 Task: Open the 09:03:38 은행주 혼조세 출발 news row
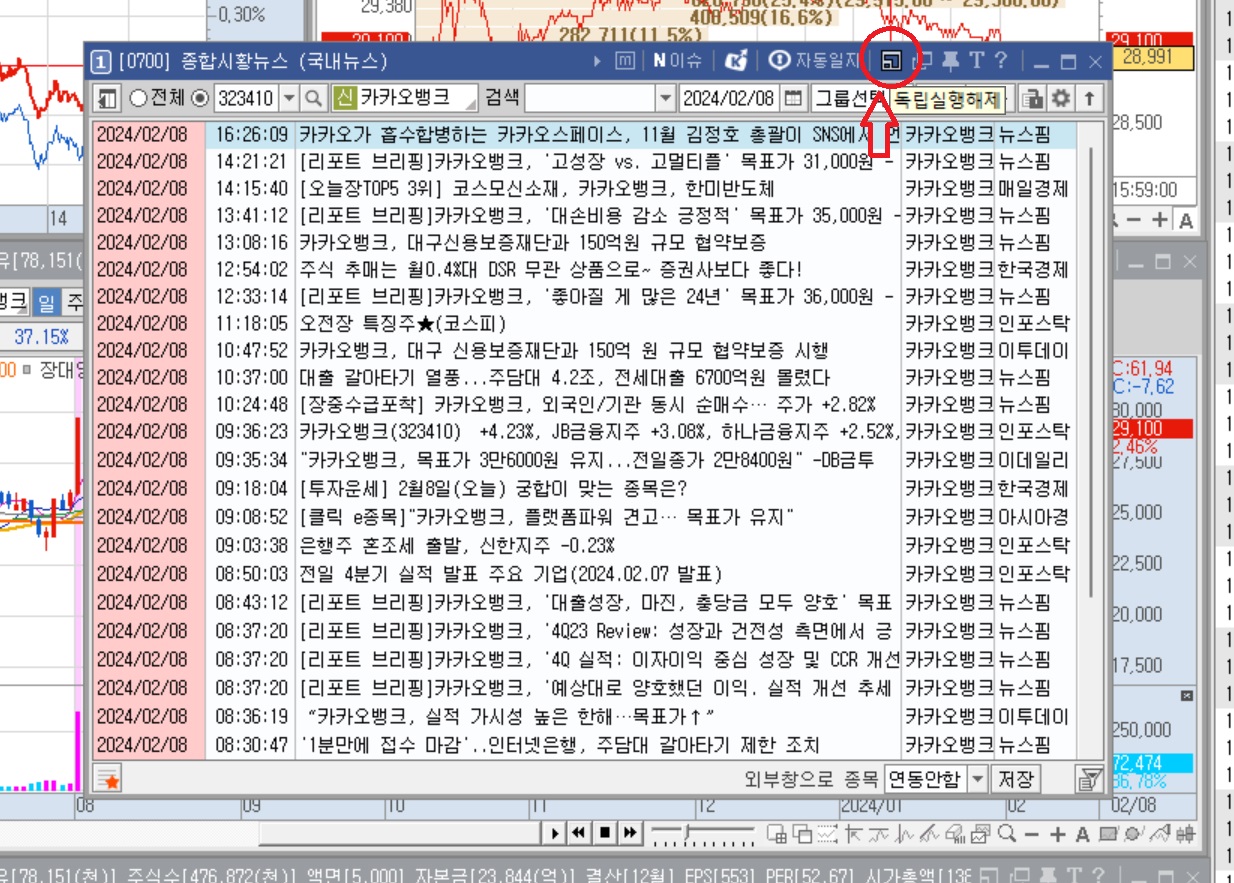(x=584, y=545)
